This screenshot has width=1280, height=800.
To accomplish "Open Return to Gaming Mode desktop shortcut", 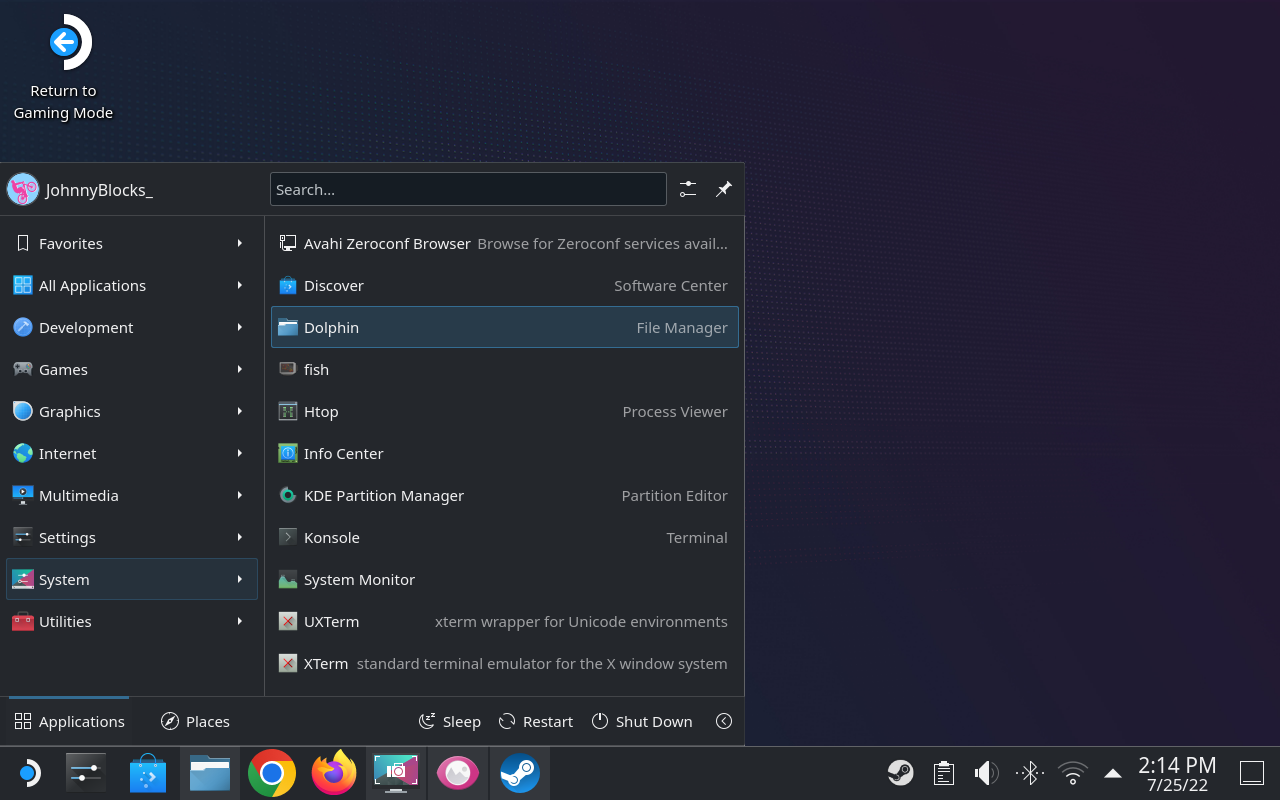I will point(63,67).
